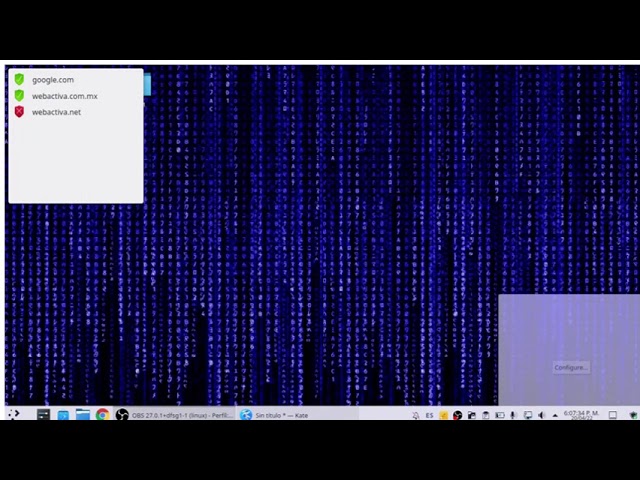Click the green shield beside webactiva.com.mx
The width and height of the screenshot is (640, 480).
19,96
